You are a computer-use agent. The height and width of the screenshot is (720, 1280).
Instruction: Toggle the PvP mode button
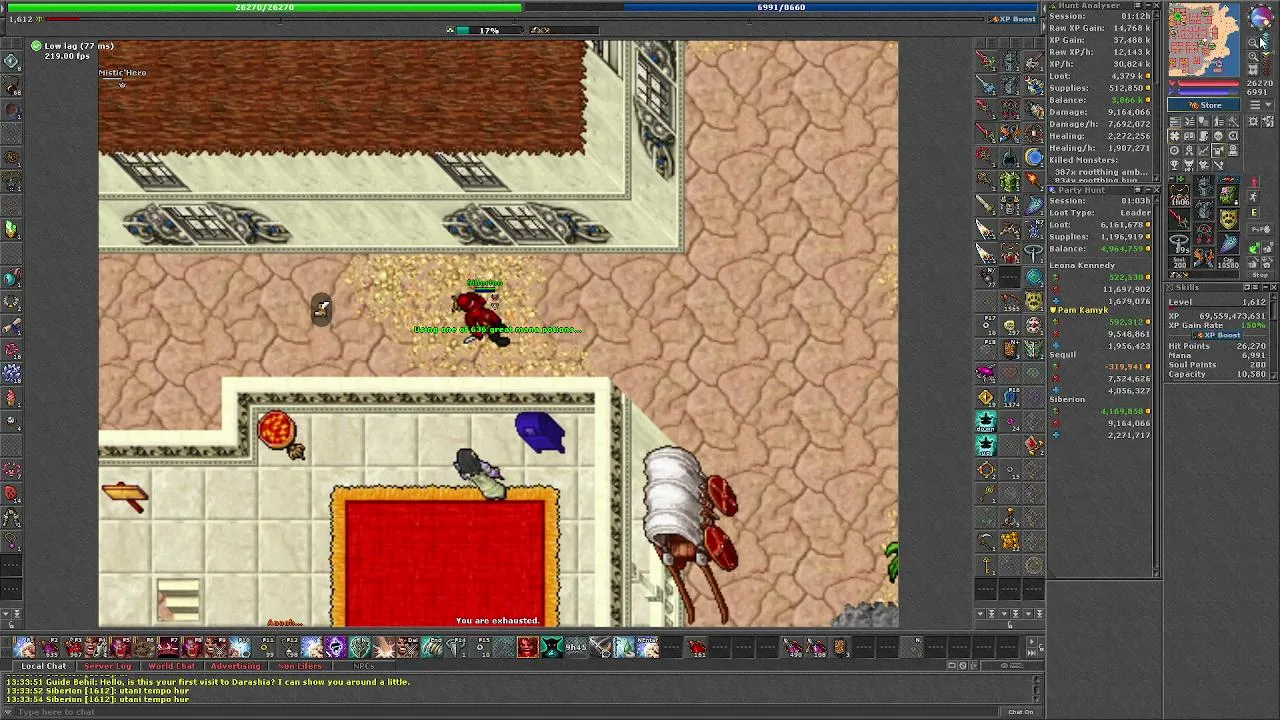tap(1260, 230)
